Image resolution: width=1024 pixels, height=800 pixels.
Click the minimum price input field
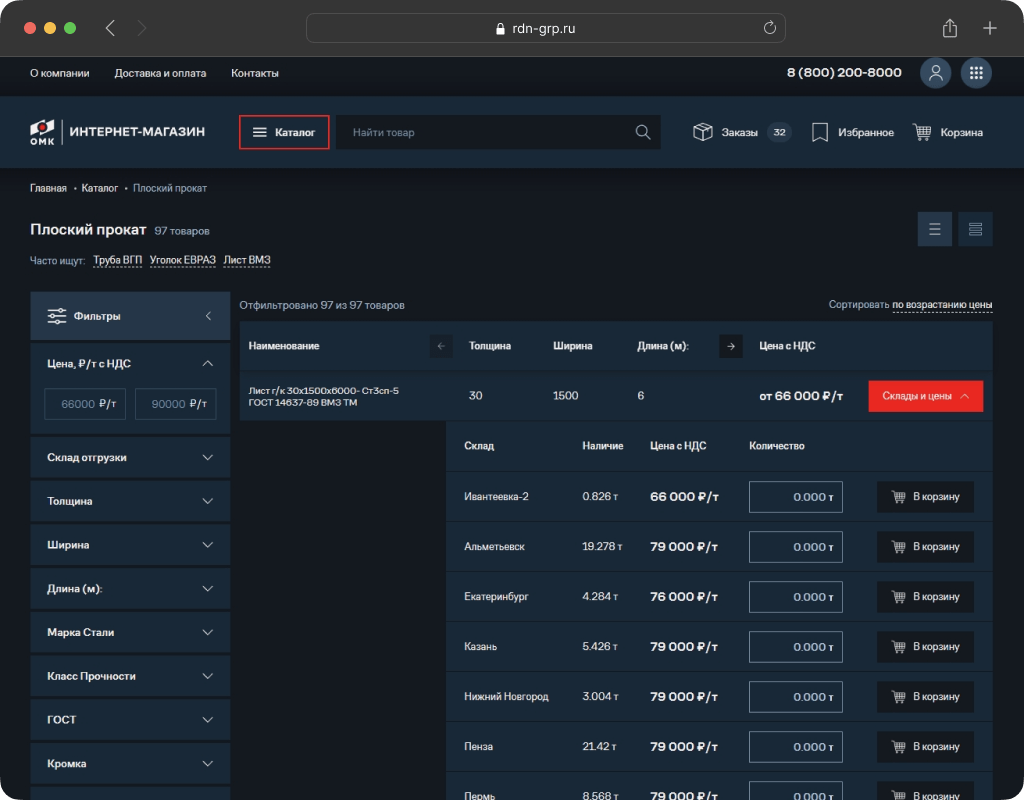[x=85, y=404]
